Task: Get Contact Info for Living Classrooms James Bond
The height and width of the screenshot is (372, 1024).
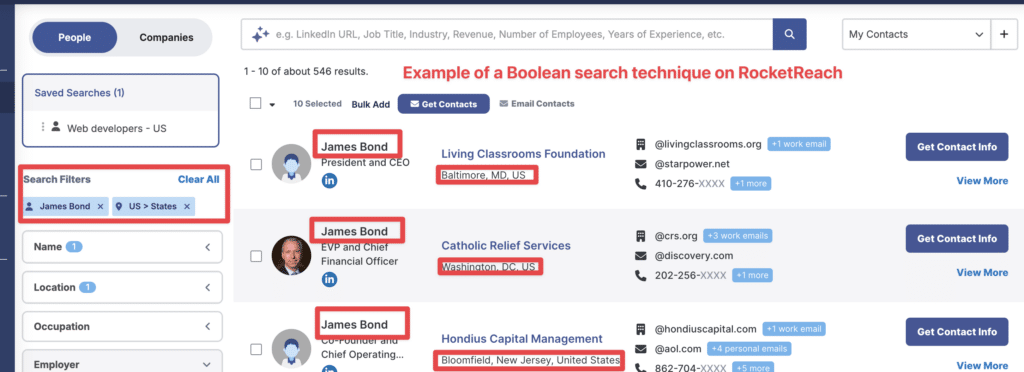Action: point(957,147)
